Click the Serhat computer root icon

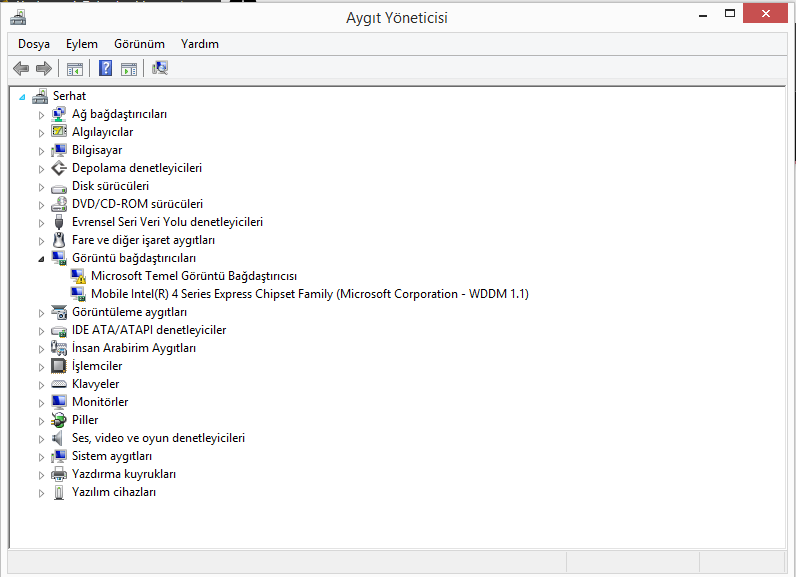point(40,96)
